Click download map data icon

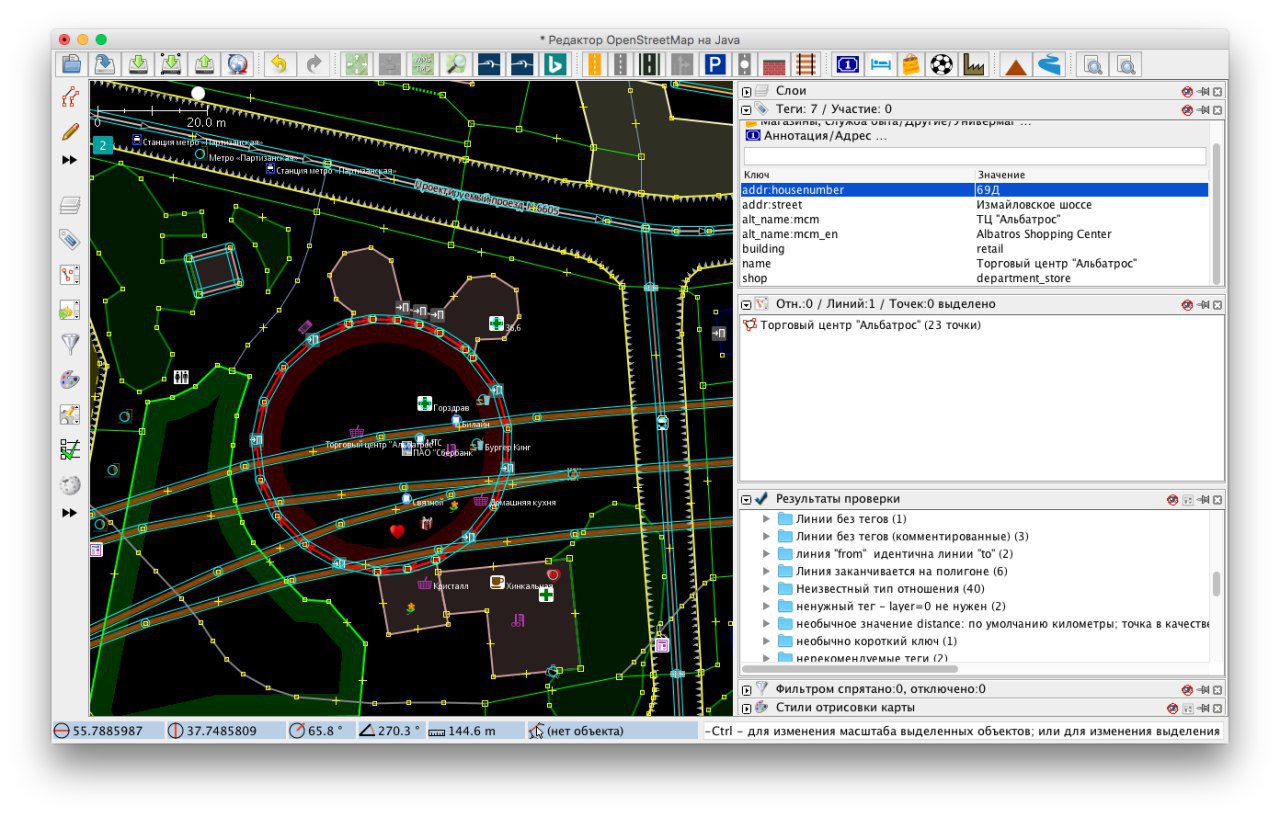click(x=138, y=64)
